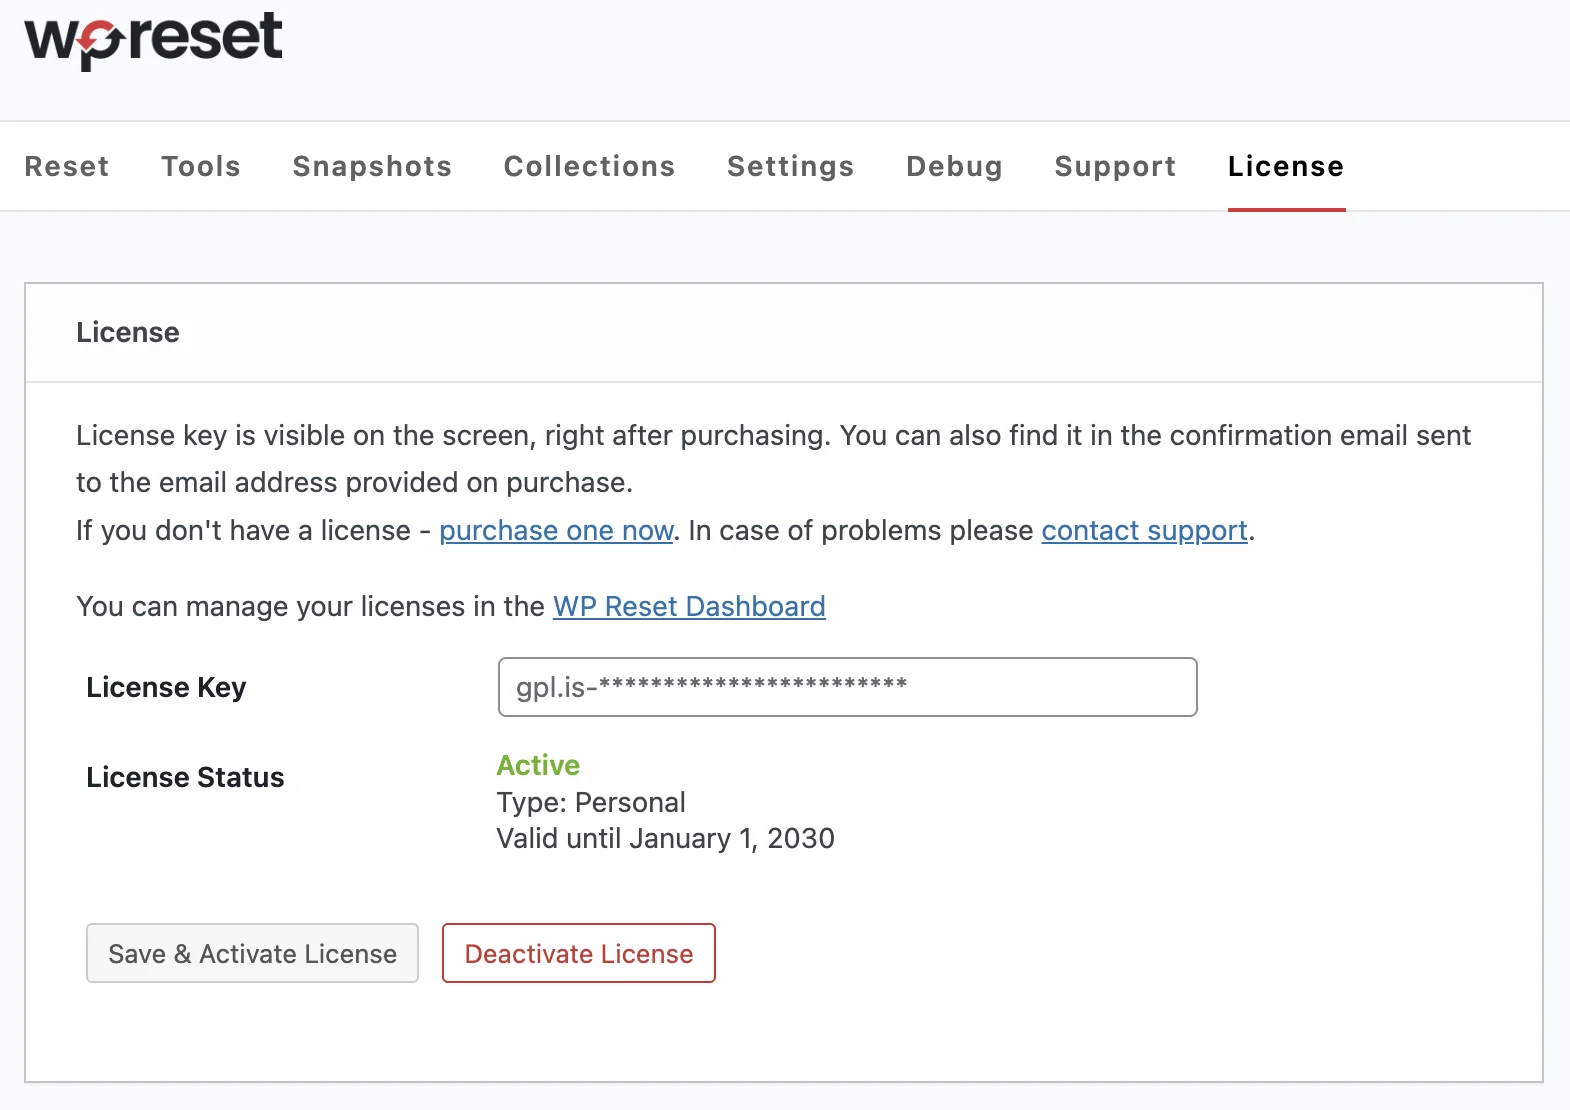The width and height of the screenshot is (1570, 1110).
Task: Click Save & Activate License button
Action: click(x=252, y=953)
